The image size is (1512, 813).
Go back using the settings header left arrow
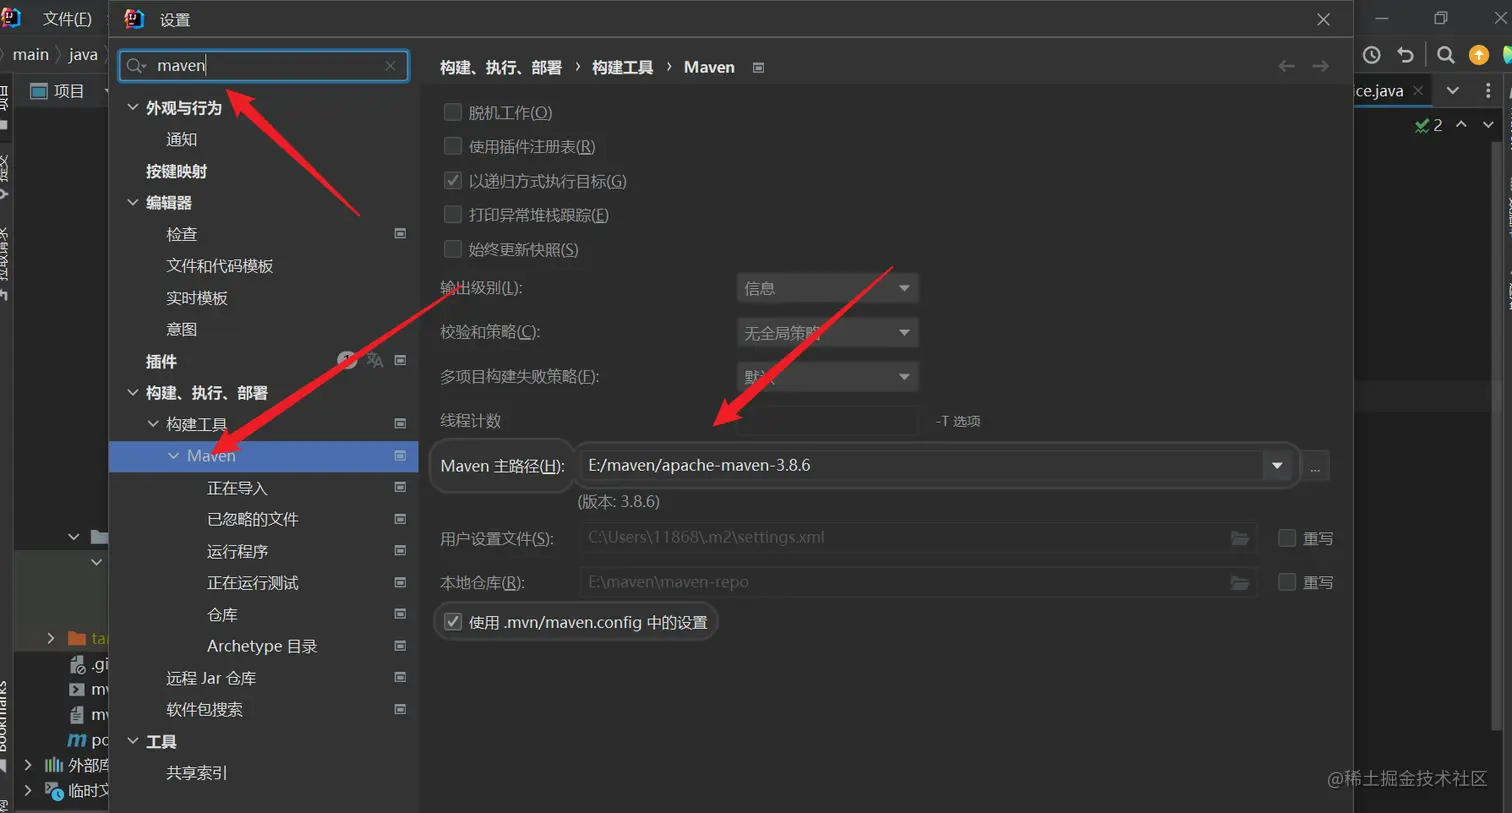point(1286,66)
